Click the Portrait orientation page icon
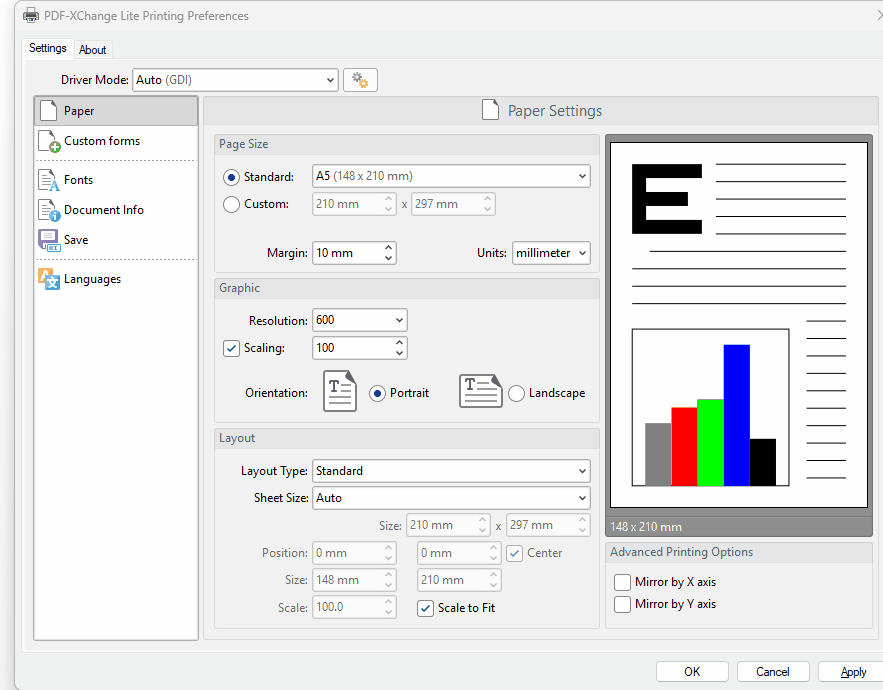Viewport: 883px width, 690px height. pos(340,391)
